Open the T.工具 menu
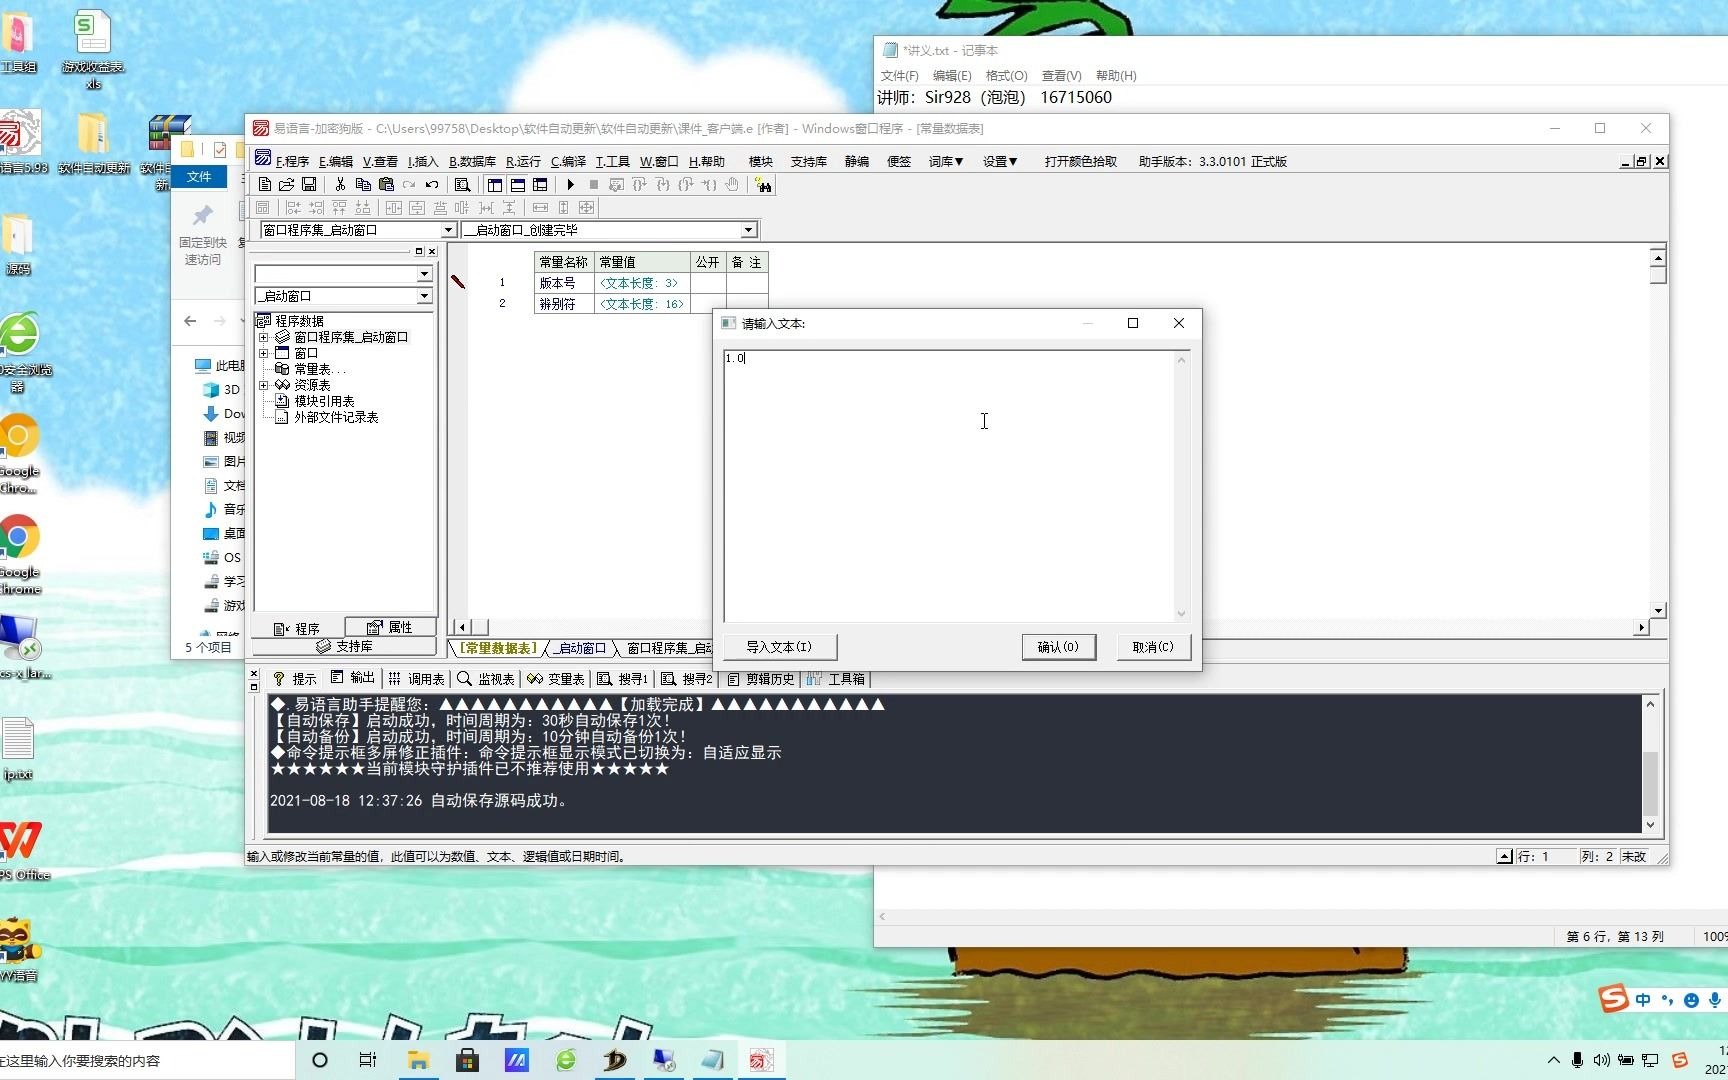 point(612,161)
